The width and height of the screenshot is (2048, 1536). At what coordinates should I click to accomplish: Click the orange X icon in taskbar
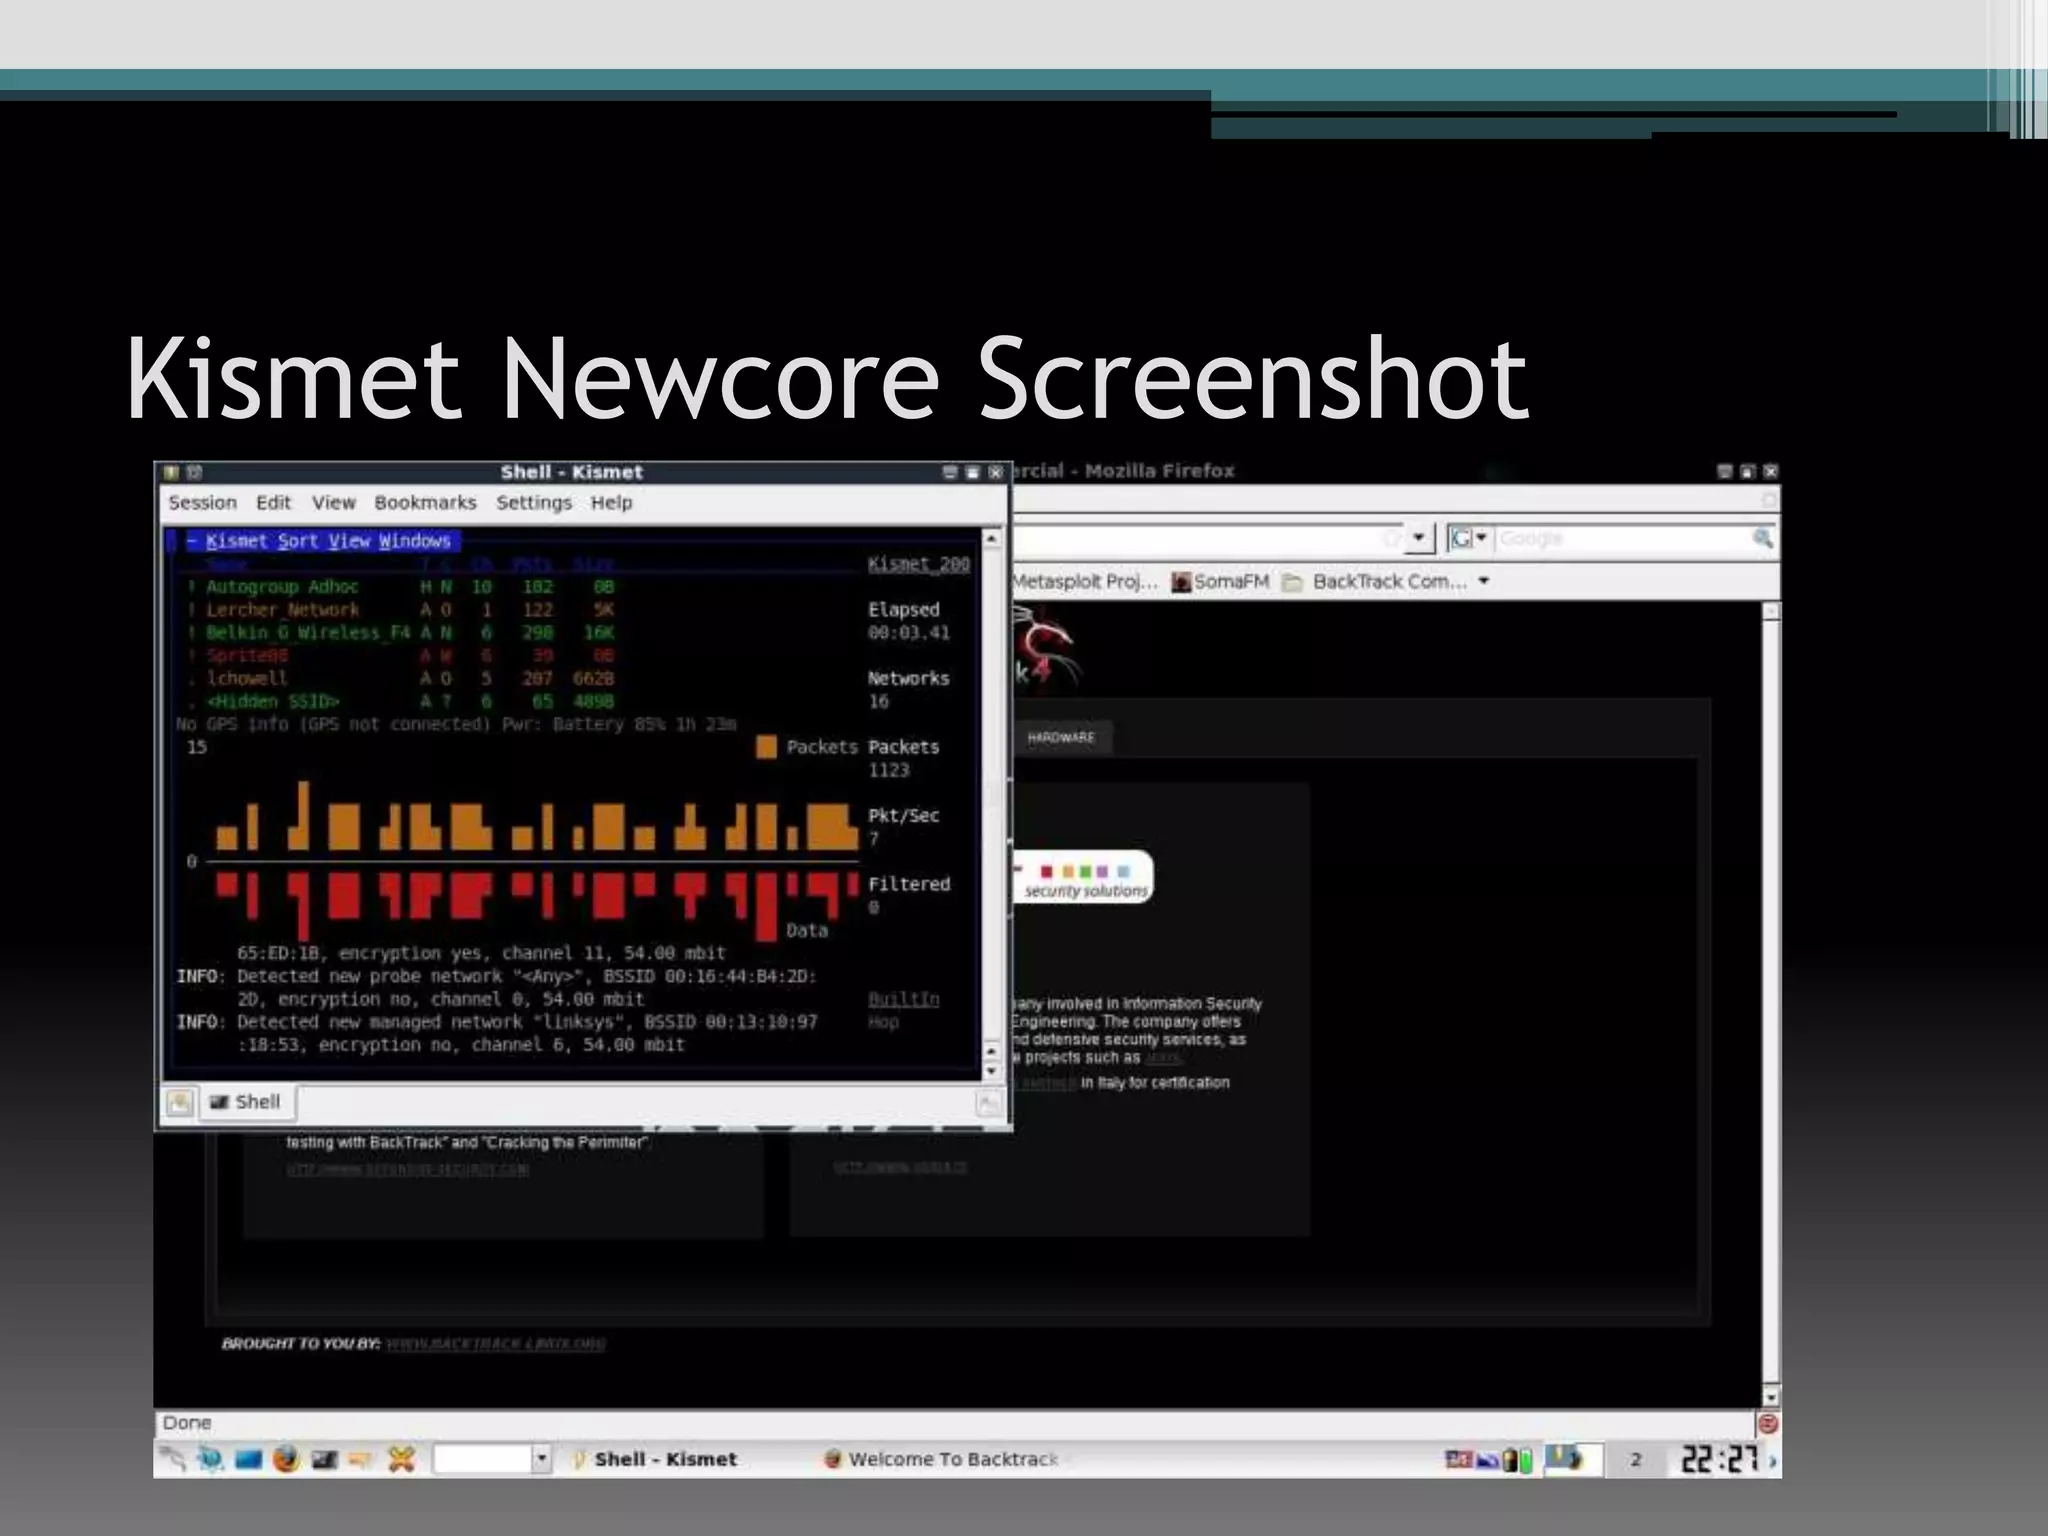(x=401, y=1459)
